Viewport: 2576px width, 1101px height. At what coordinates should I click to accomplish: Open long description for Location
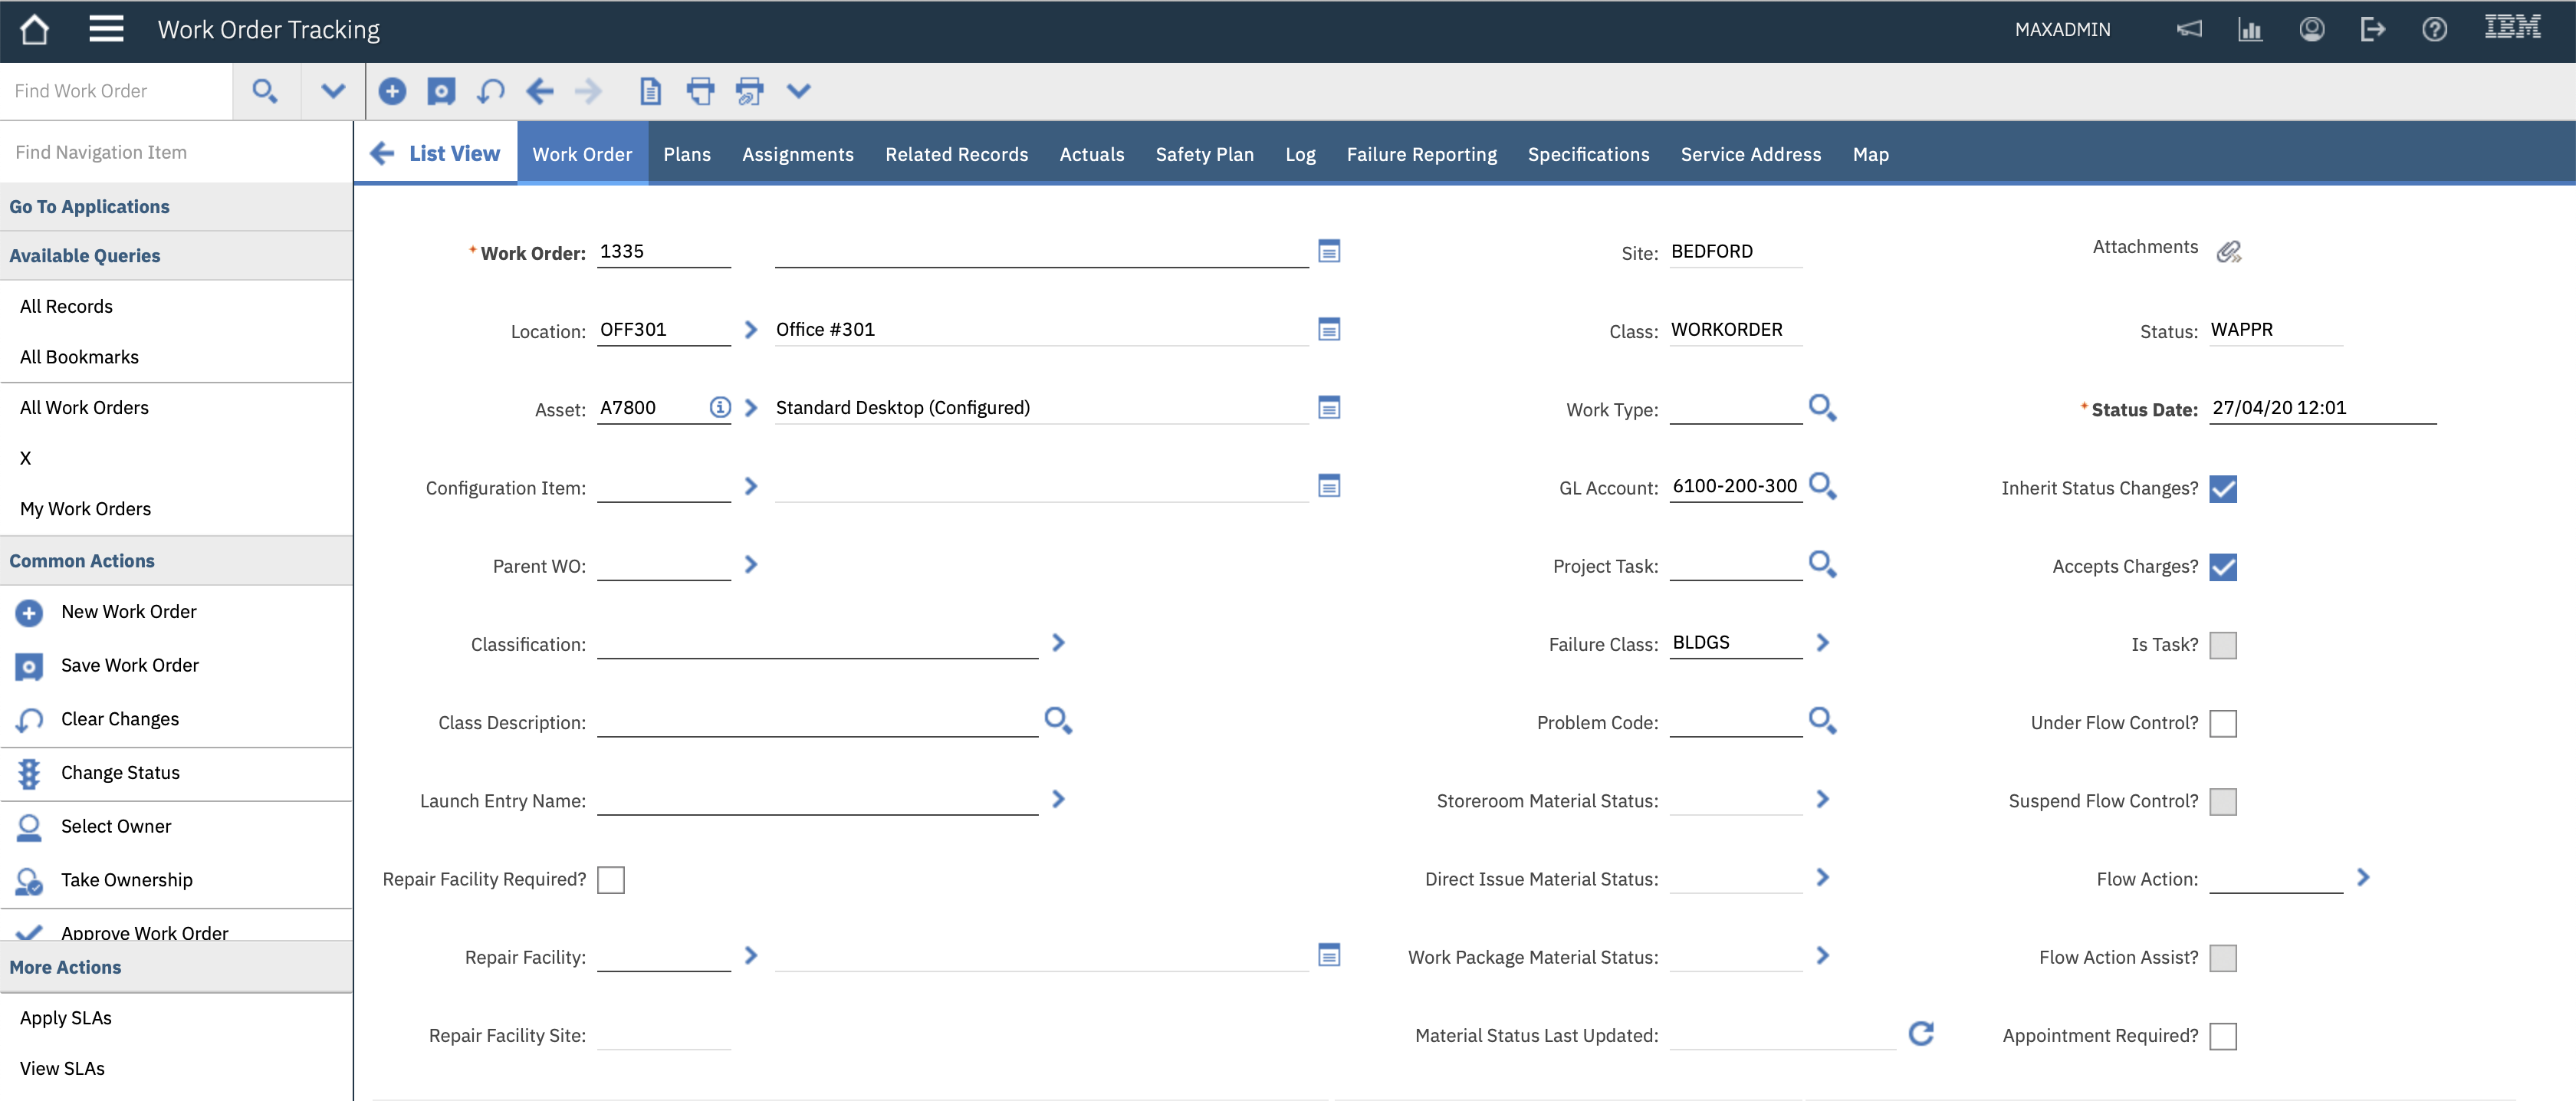[1329, 329]
